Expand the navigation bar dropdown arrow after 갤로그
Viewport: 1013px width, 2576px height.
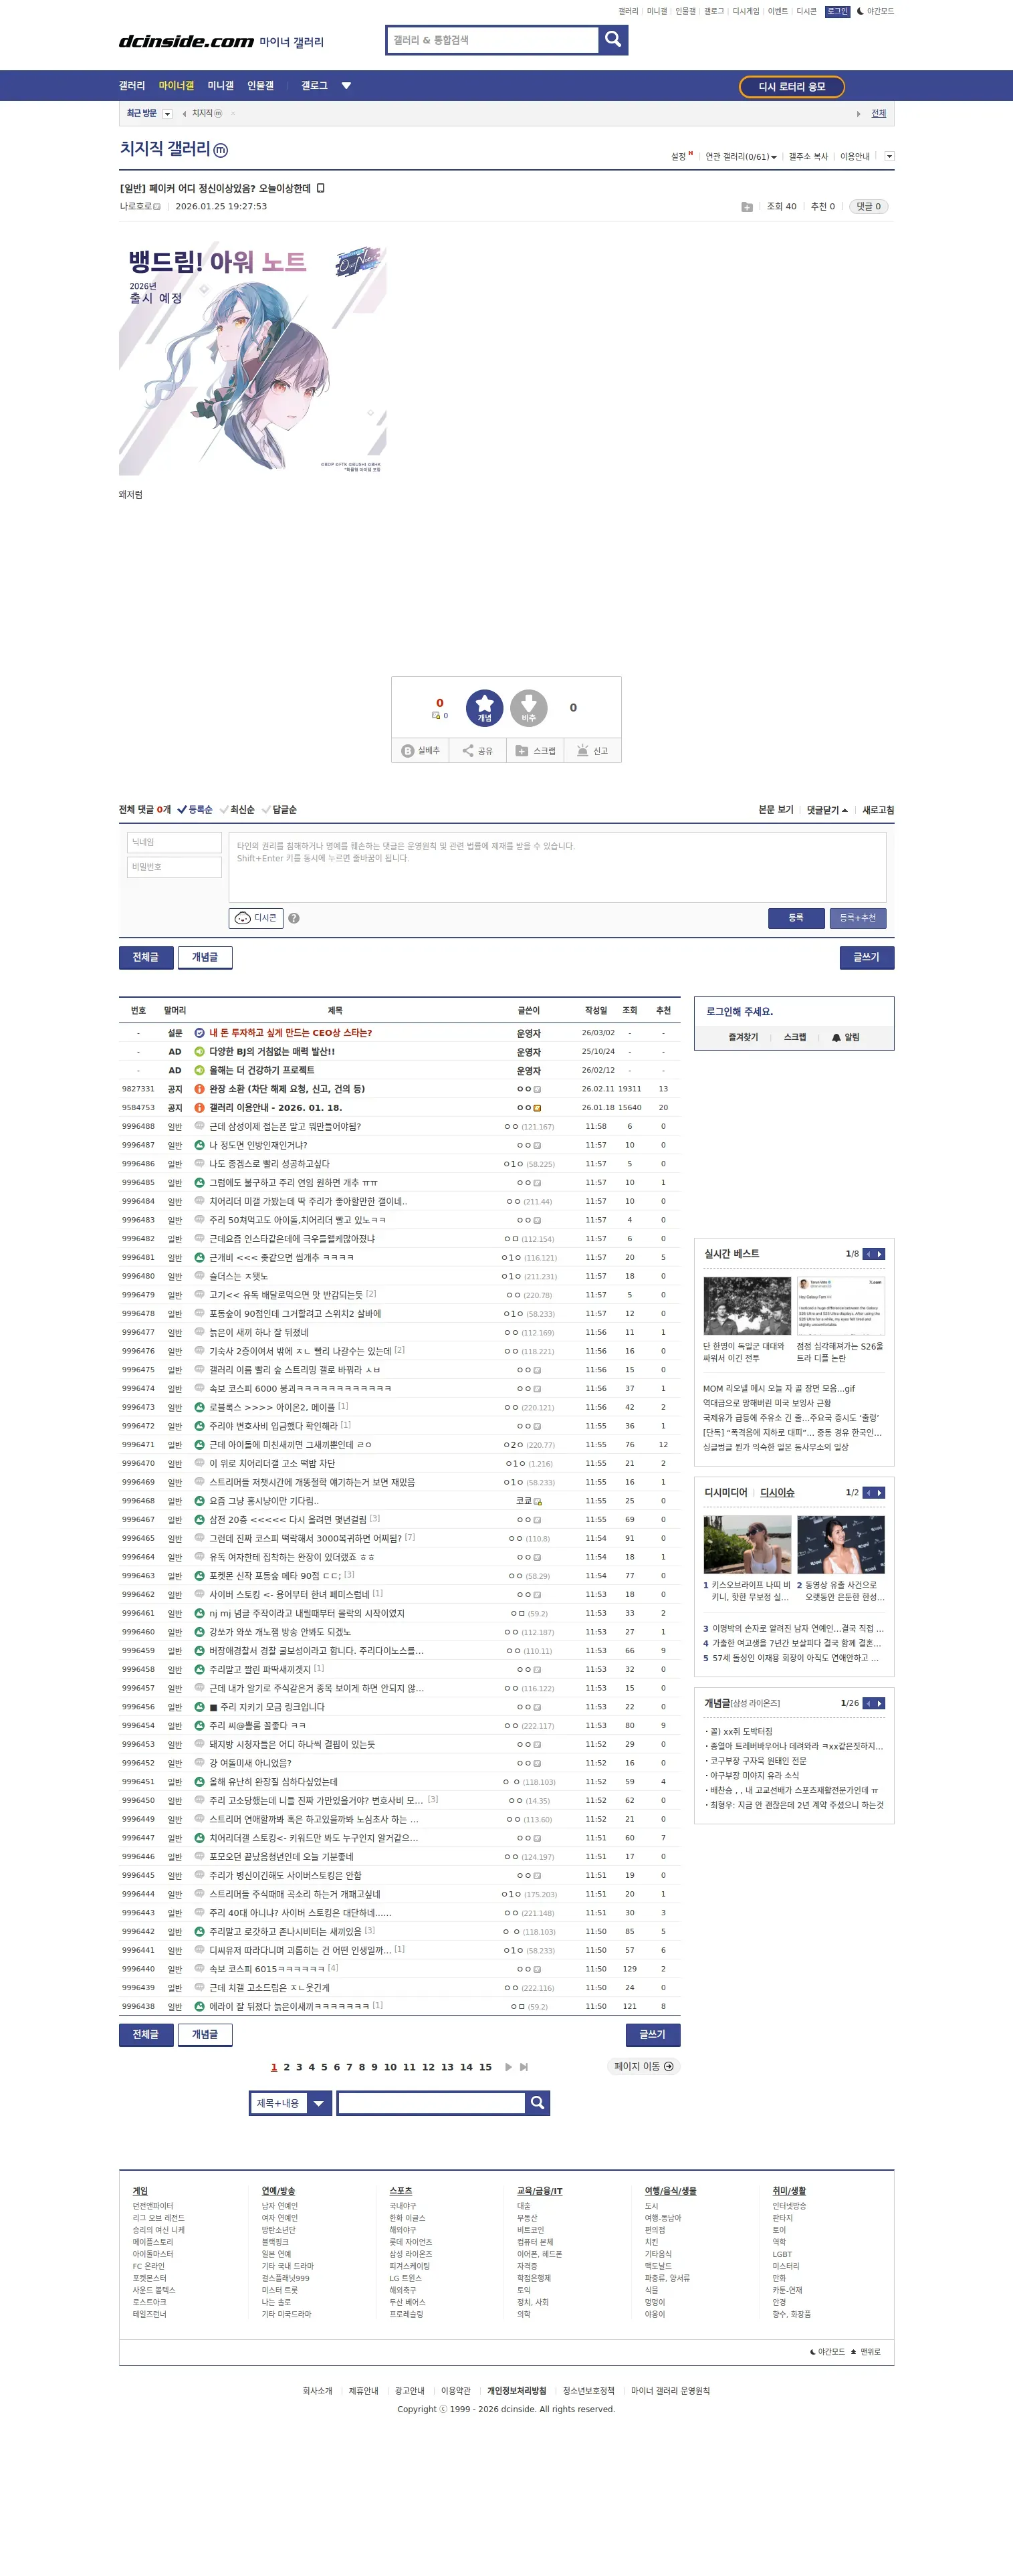(x=346, y=86)
